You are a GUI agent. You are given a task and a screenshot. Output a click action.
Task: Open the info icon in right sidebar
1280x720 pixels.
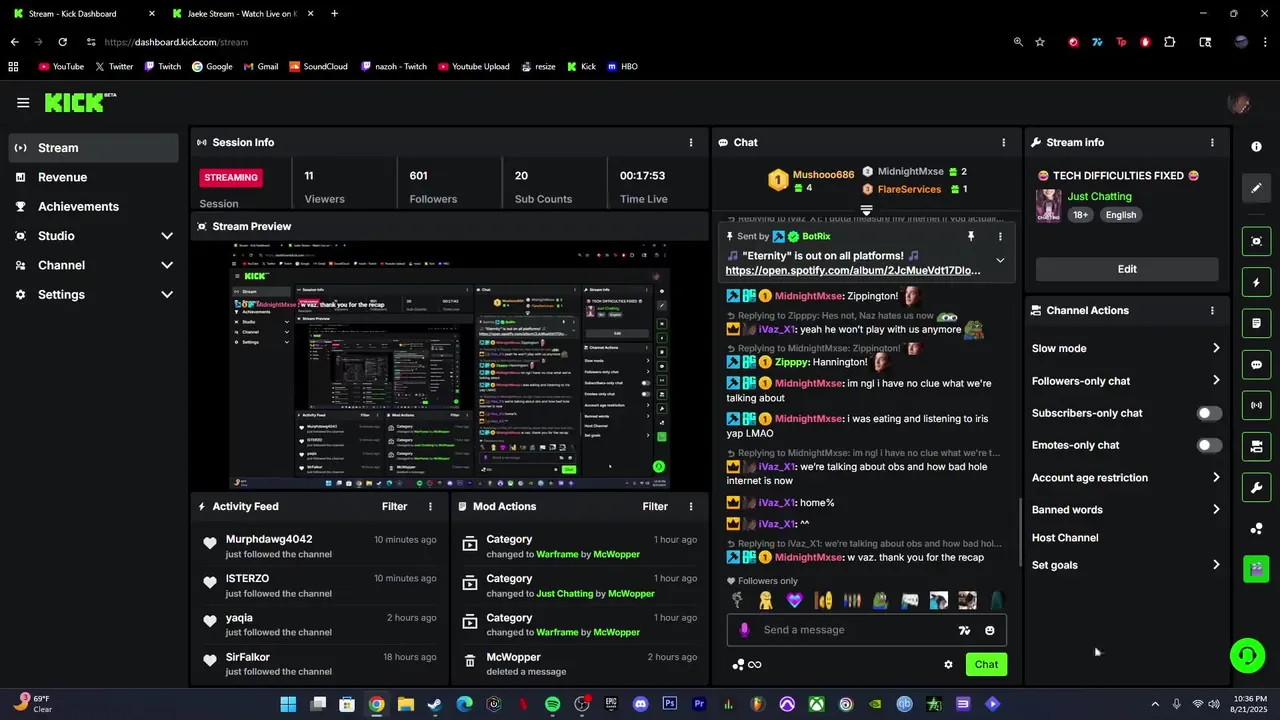coord(1256,146)
